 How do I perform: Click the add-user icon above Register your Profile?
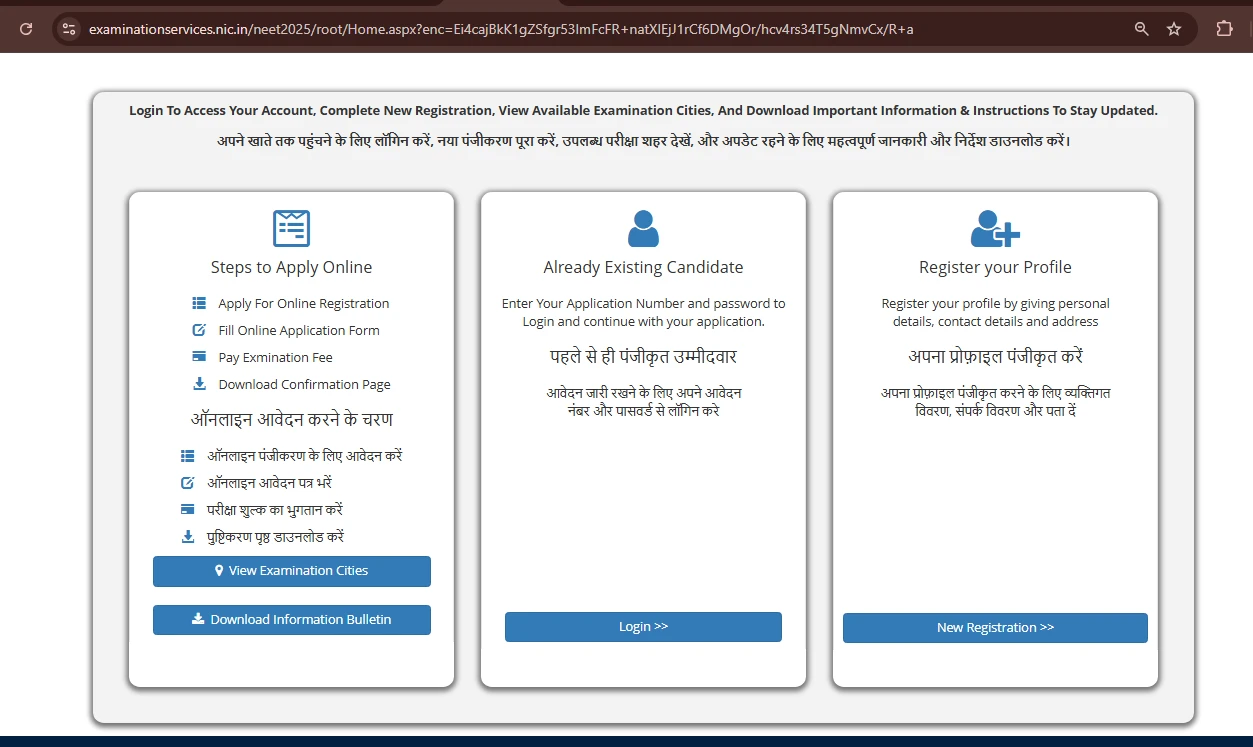[x=994, y=229]
